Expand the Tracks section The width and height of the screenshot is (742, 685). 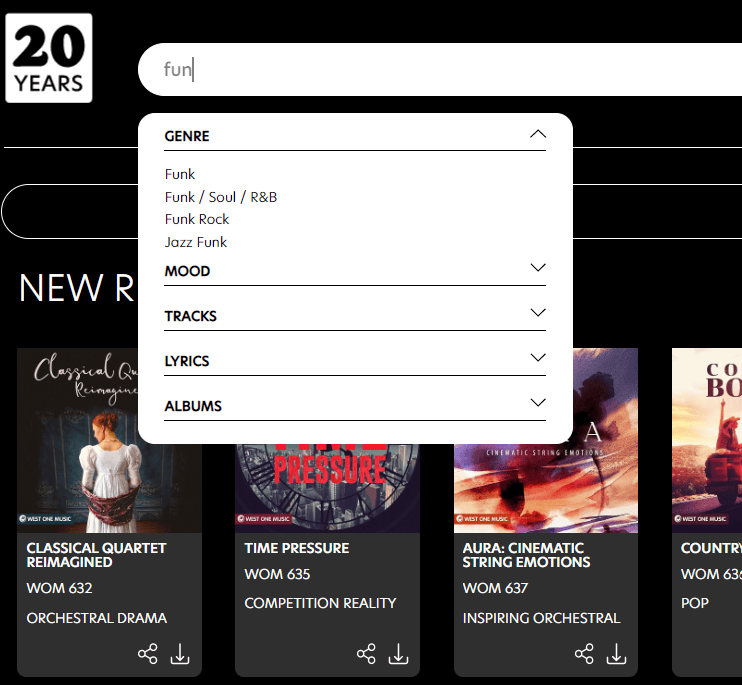coord(538,313)
